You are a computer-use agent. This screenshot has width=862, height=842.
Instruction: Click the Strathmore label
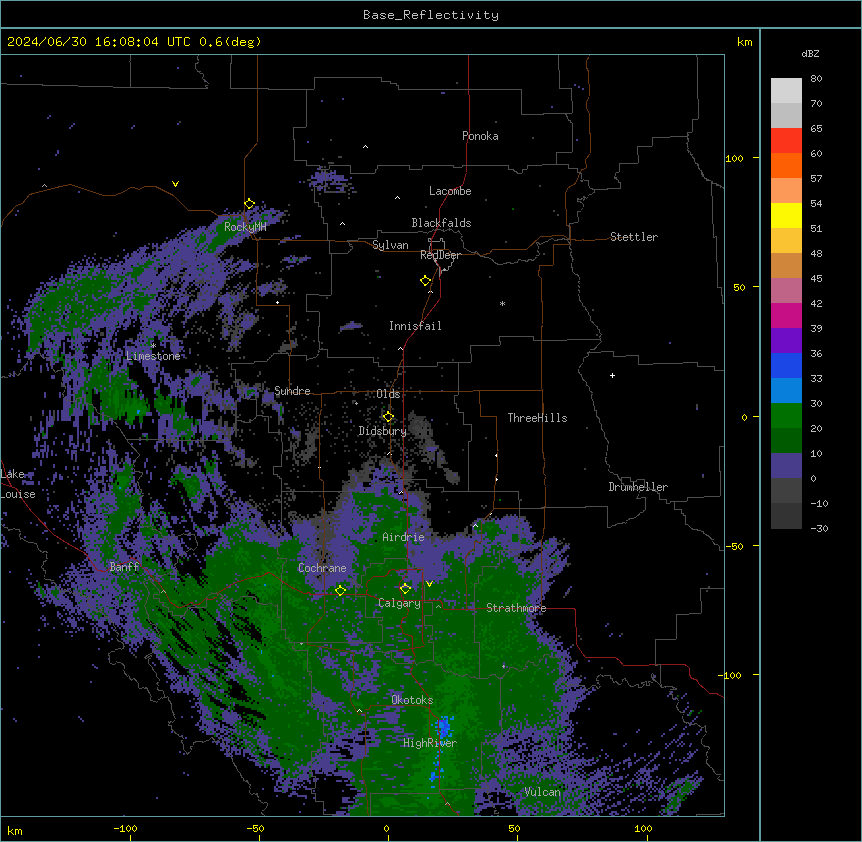tap(516, 608)
